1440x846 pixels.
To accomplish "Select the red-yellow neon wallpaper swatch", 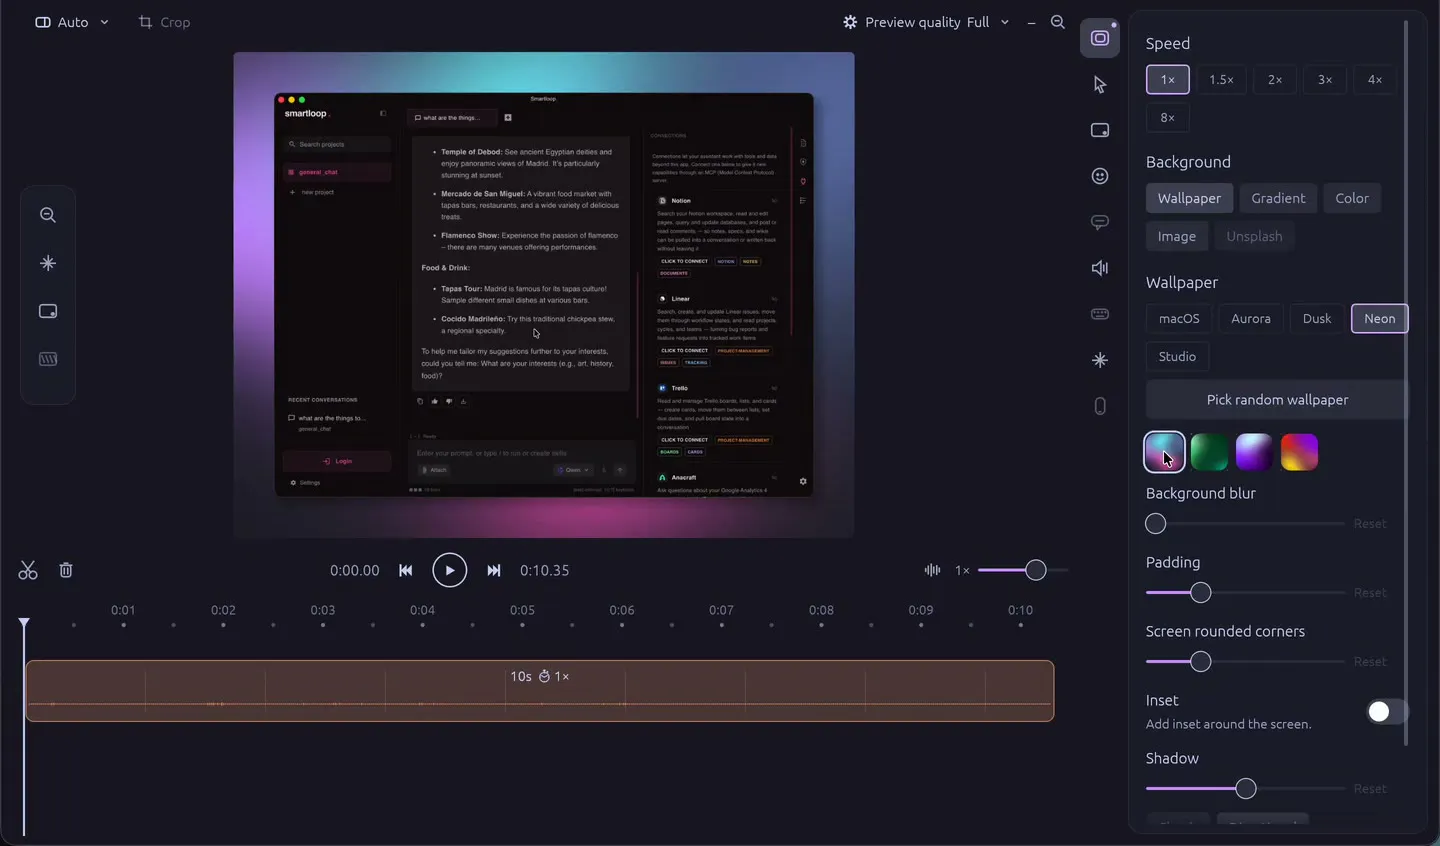I will coord(1299,452).
